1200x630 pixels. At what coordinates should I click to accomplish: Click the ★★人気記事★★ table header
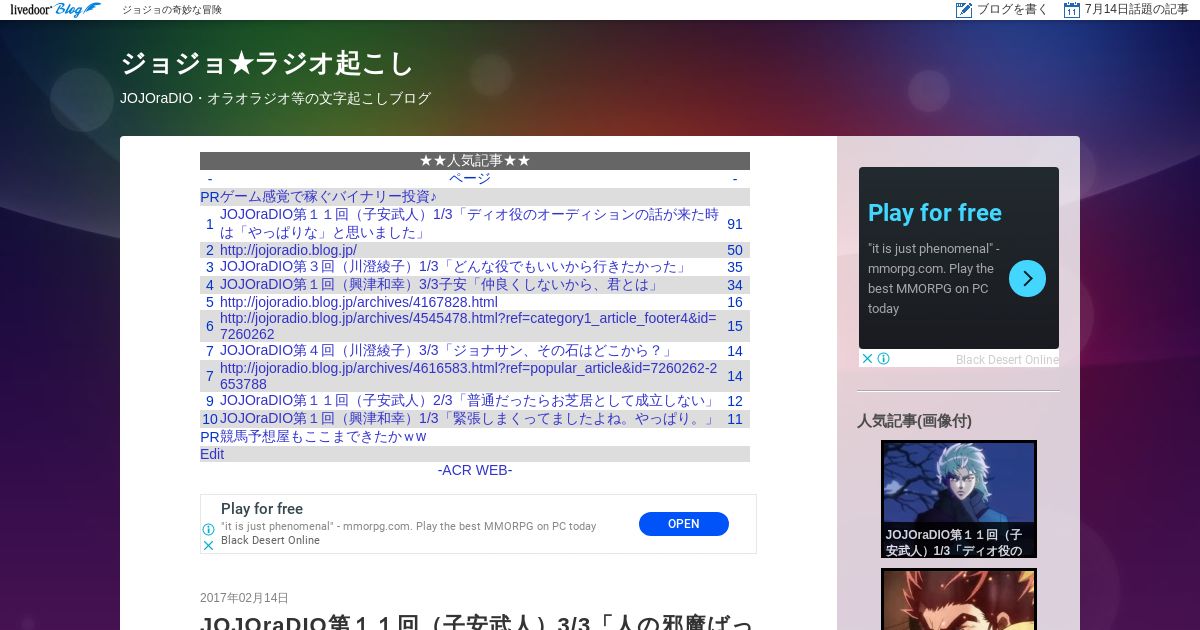click(475, 161)
